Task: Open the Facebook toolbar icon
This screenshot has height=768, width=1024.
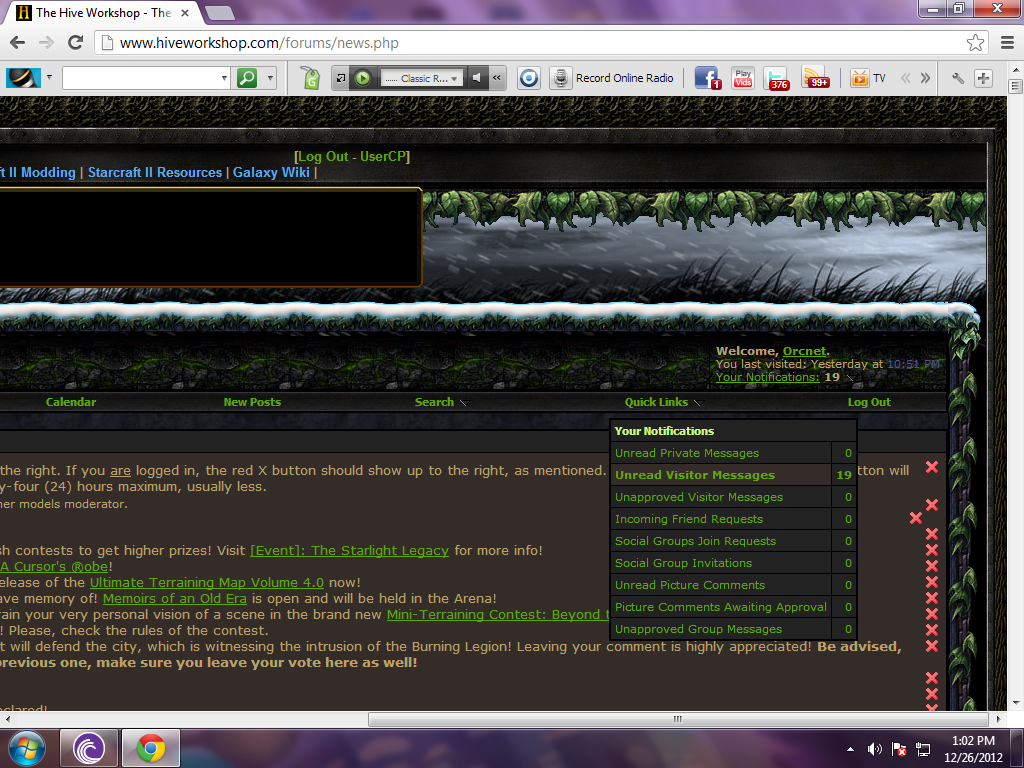Action: [x=707, y=78]
